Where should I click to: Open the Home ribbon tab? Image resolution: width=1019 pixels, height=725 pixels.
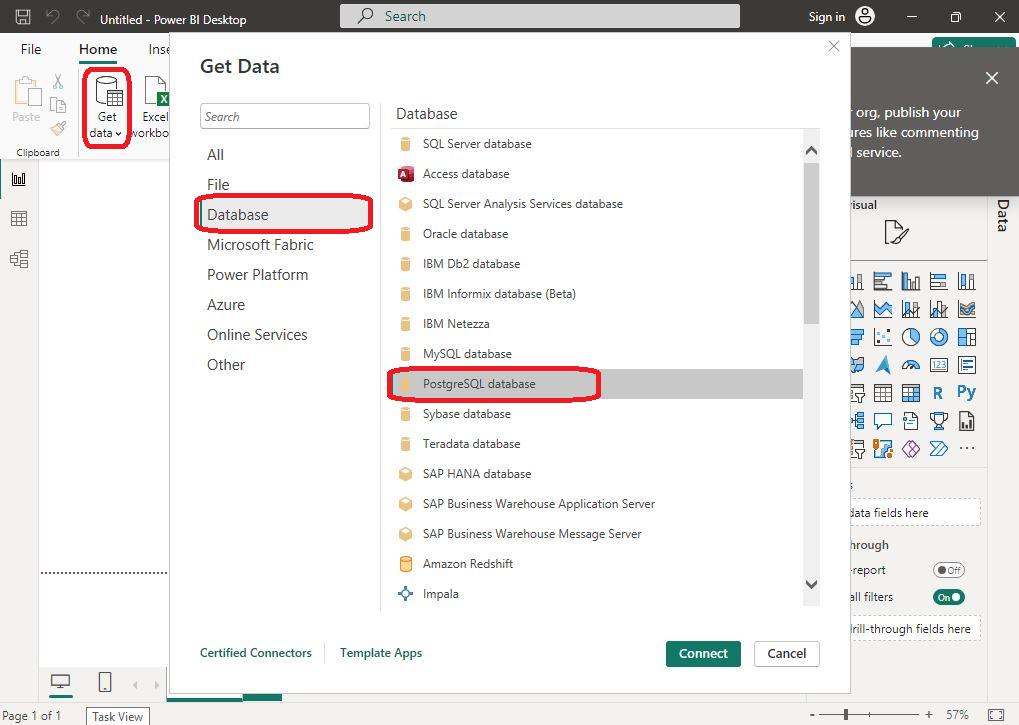tap(98, 49)
